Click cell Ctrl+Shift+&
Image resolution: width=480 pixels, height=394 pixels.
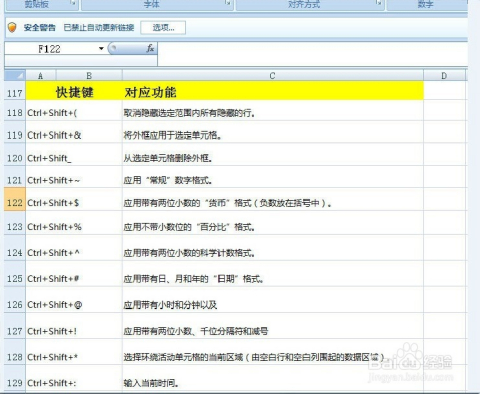point(74,132)
